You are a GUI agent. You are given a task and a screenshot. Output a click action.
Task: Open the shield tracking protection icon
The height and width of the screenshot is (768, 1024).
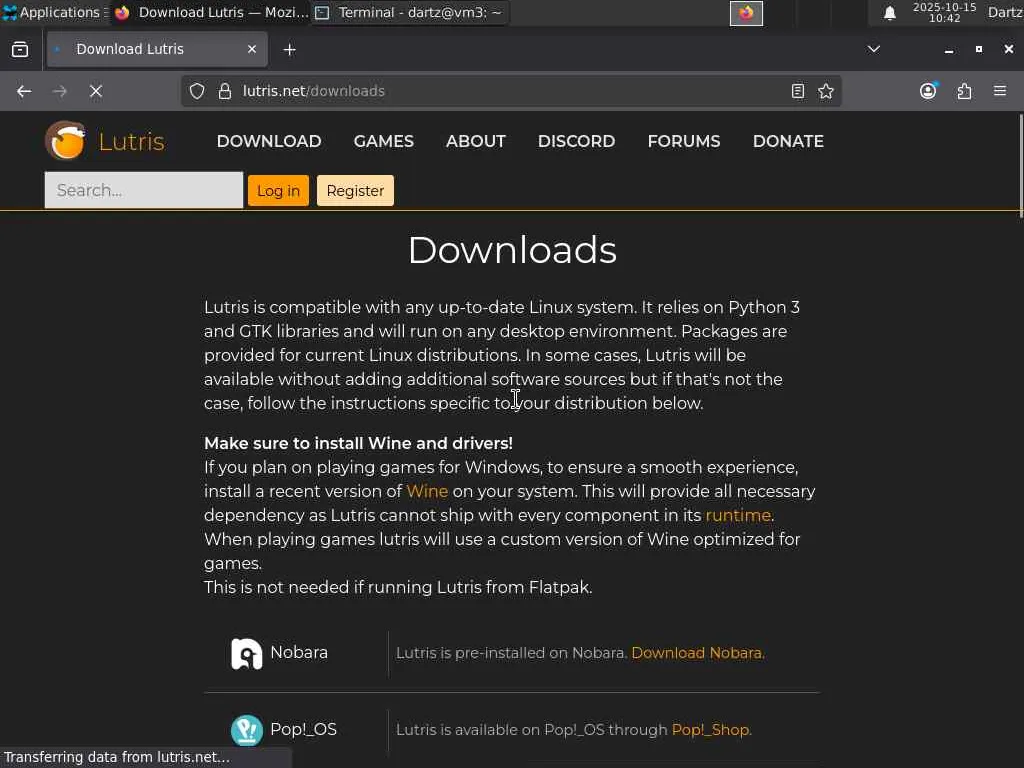[x=197, y=91]
